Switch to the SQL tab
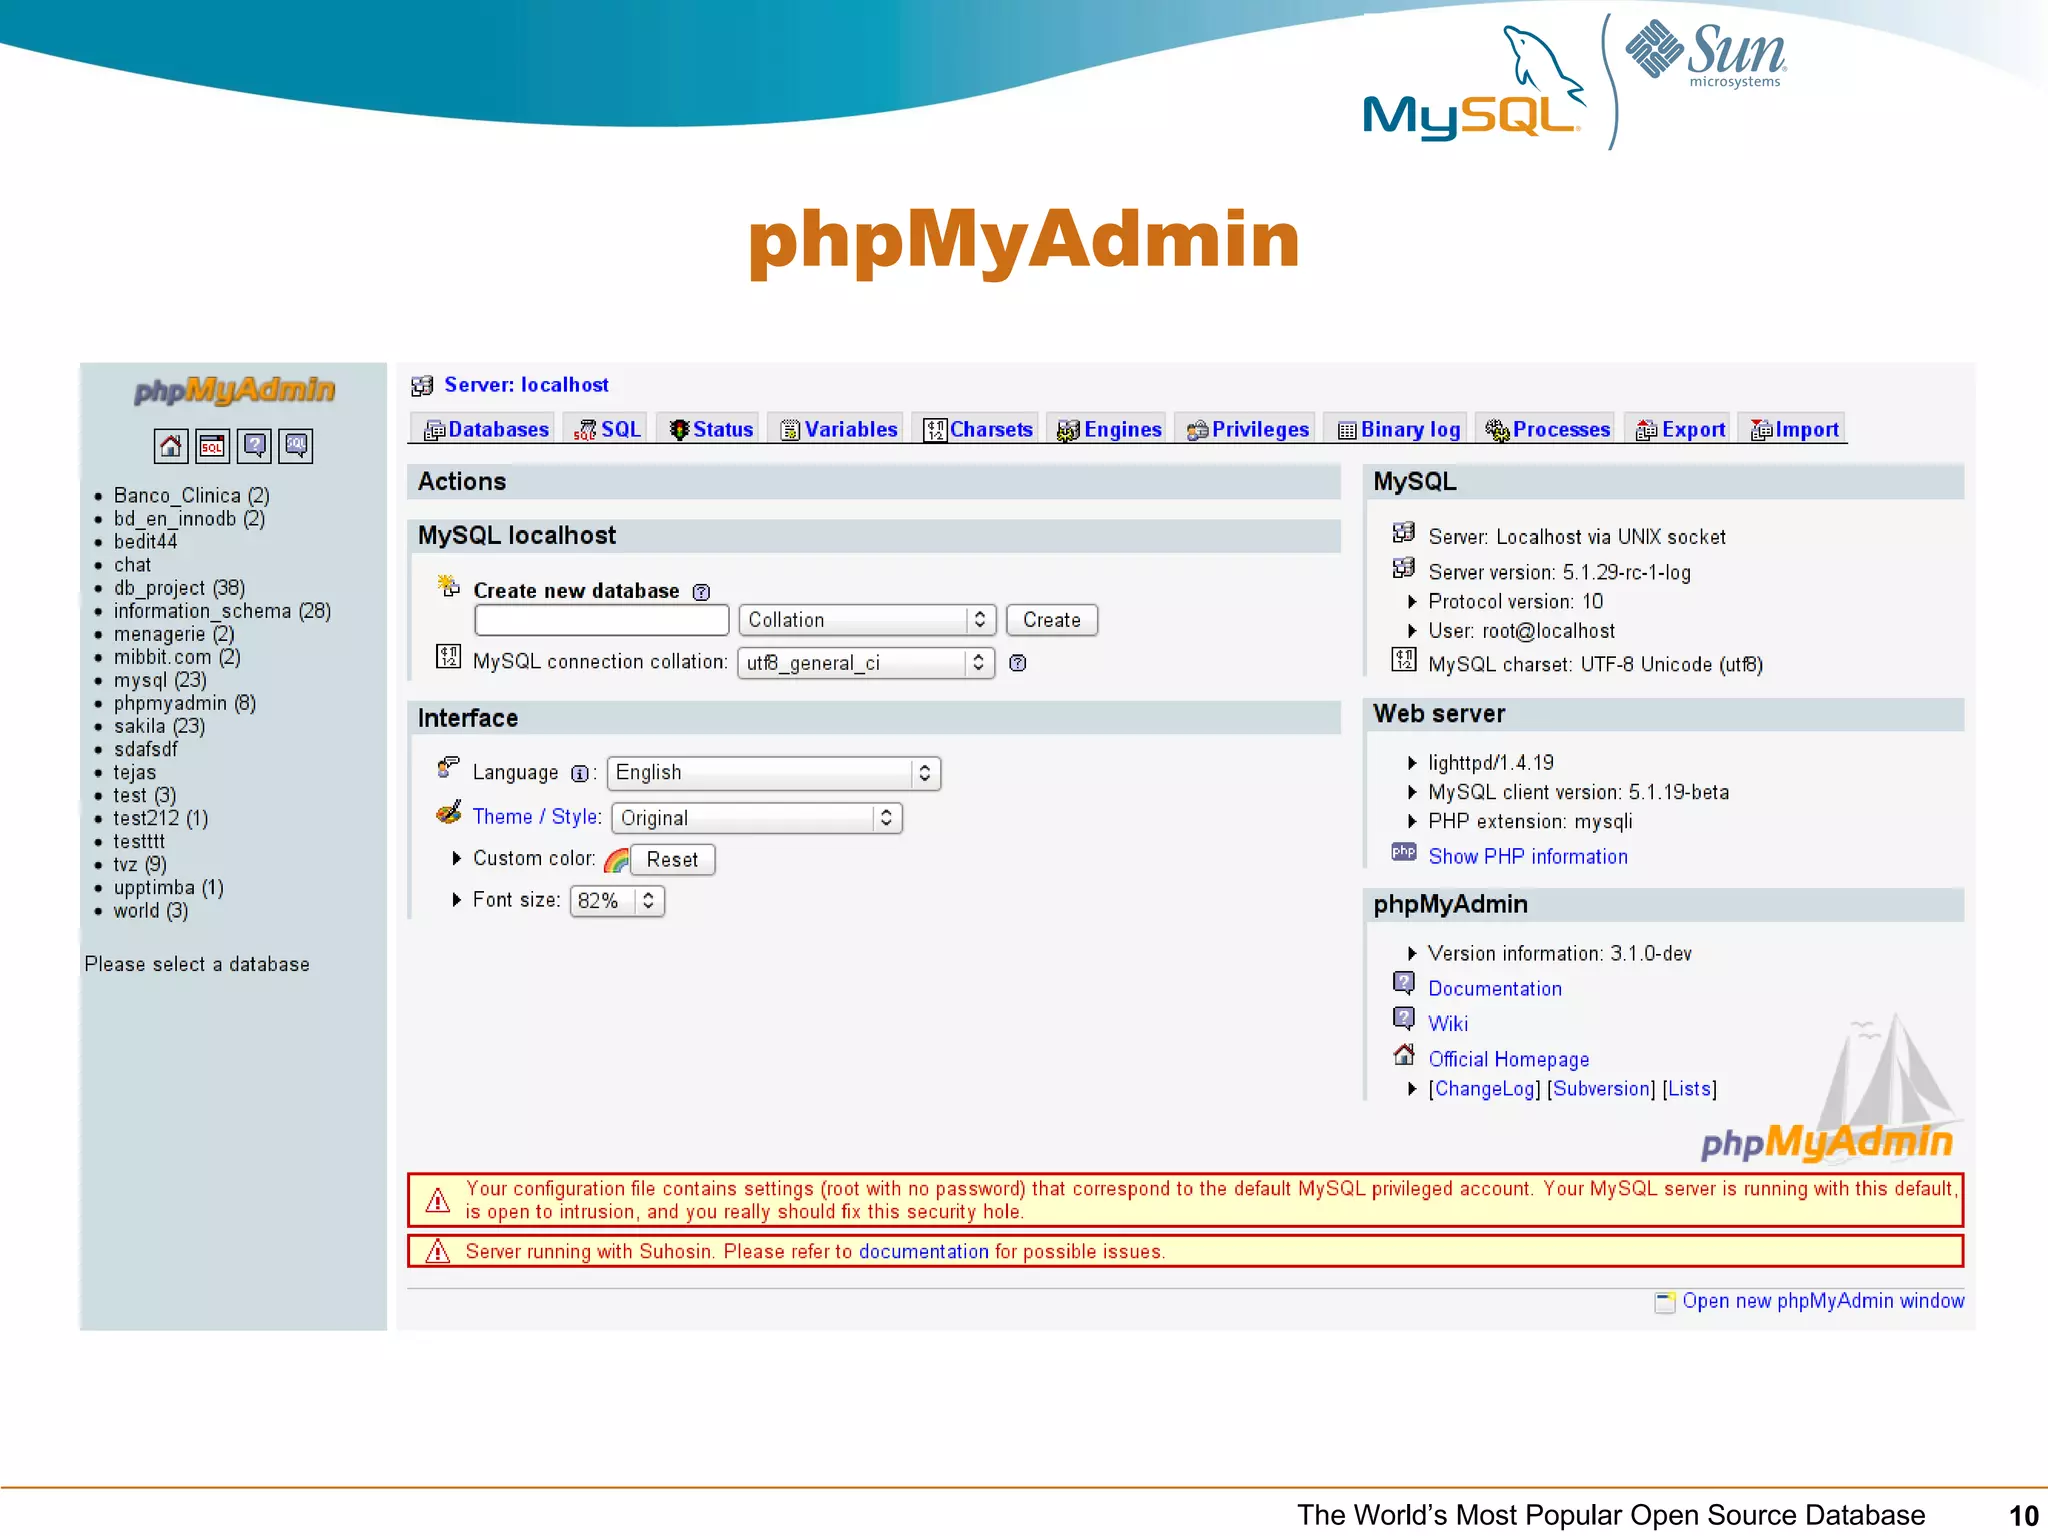This screenshot has height=1536, width=2048. (x=607, y=429)
